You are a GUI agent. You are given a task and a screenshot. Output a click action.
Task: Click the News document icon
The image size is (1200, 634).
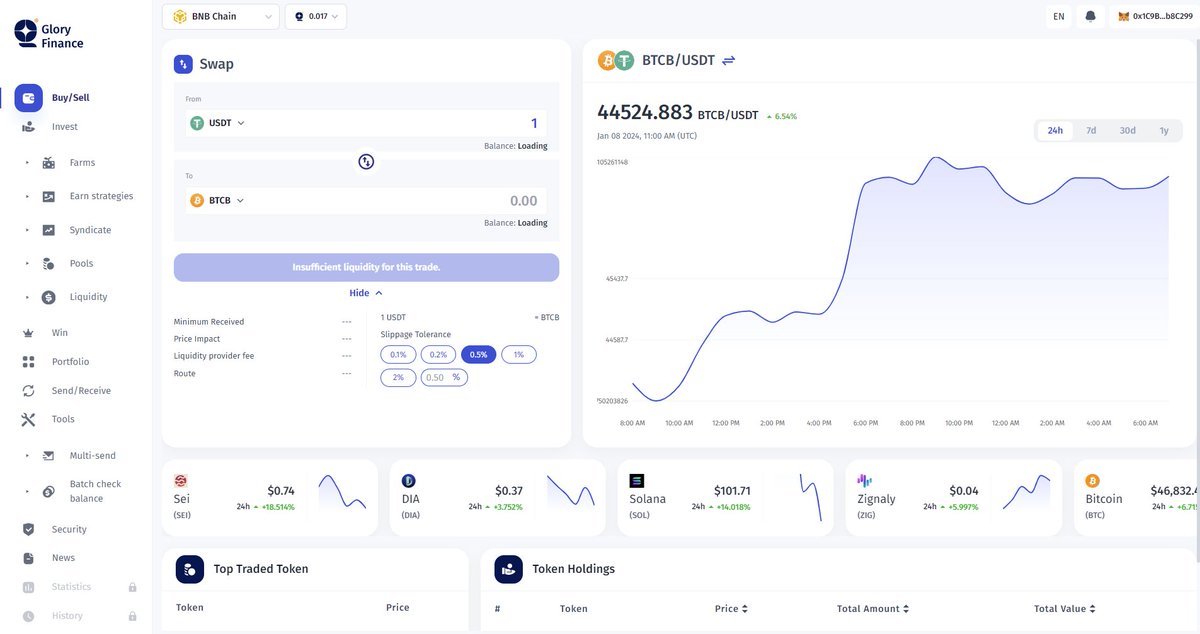28,558
